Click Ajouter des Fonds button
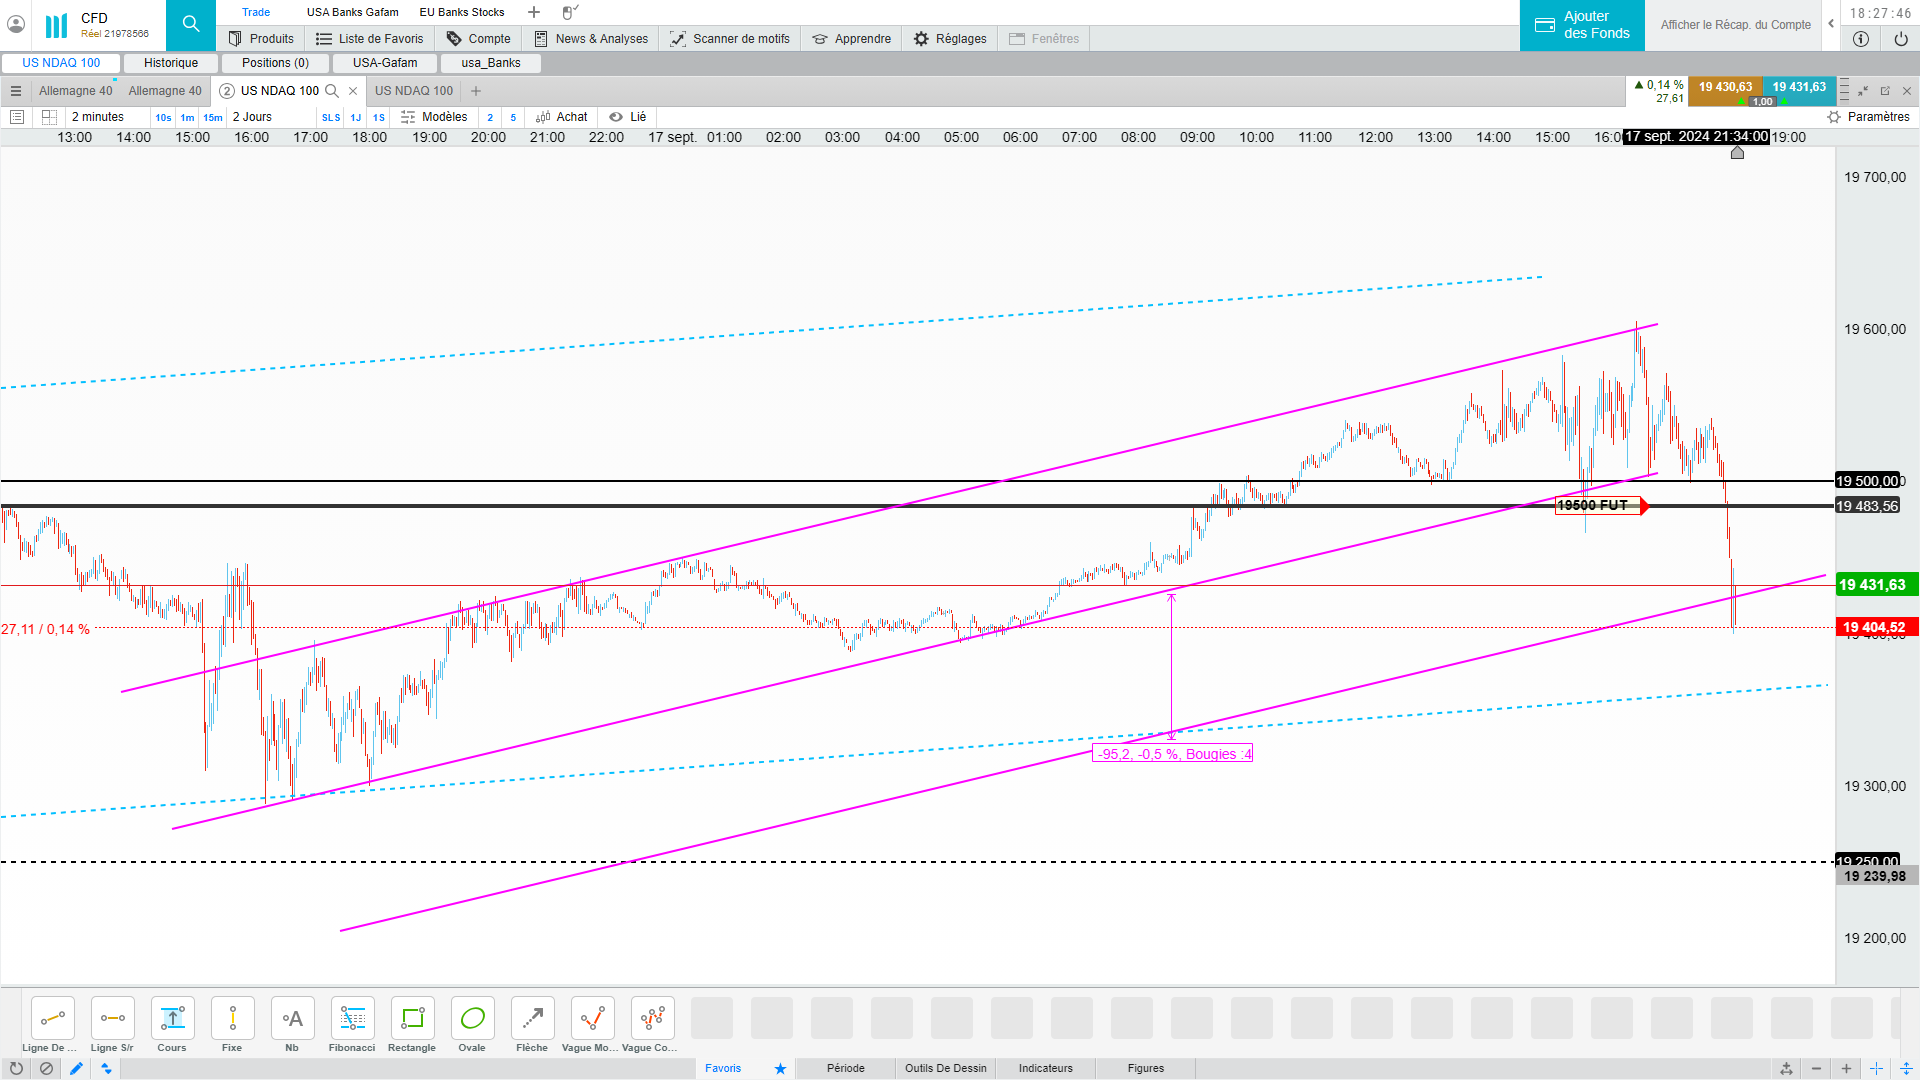The image size is (1920, 1080). pos(1582,25)
